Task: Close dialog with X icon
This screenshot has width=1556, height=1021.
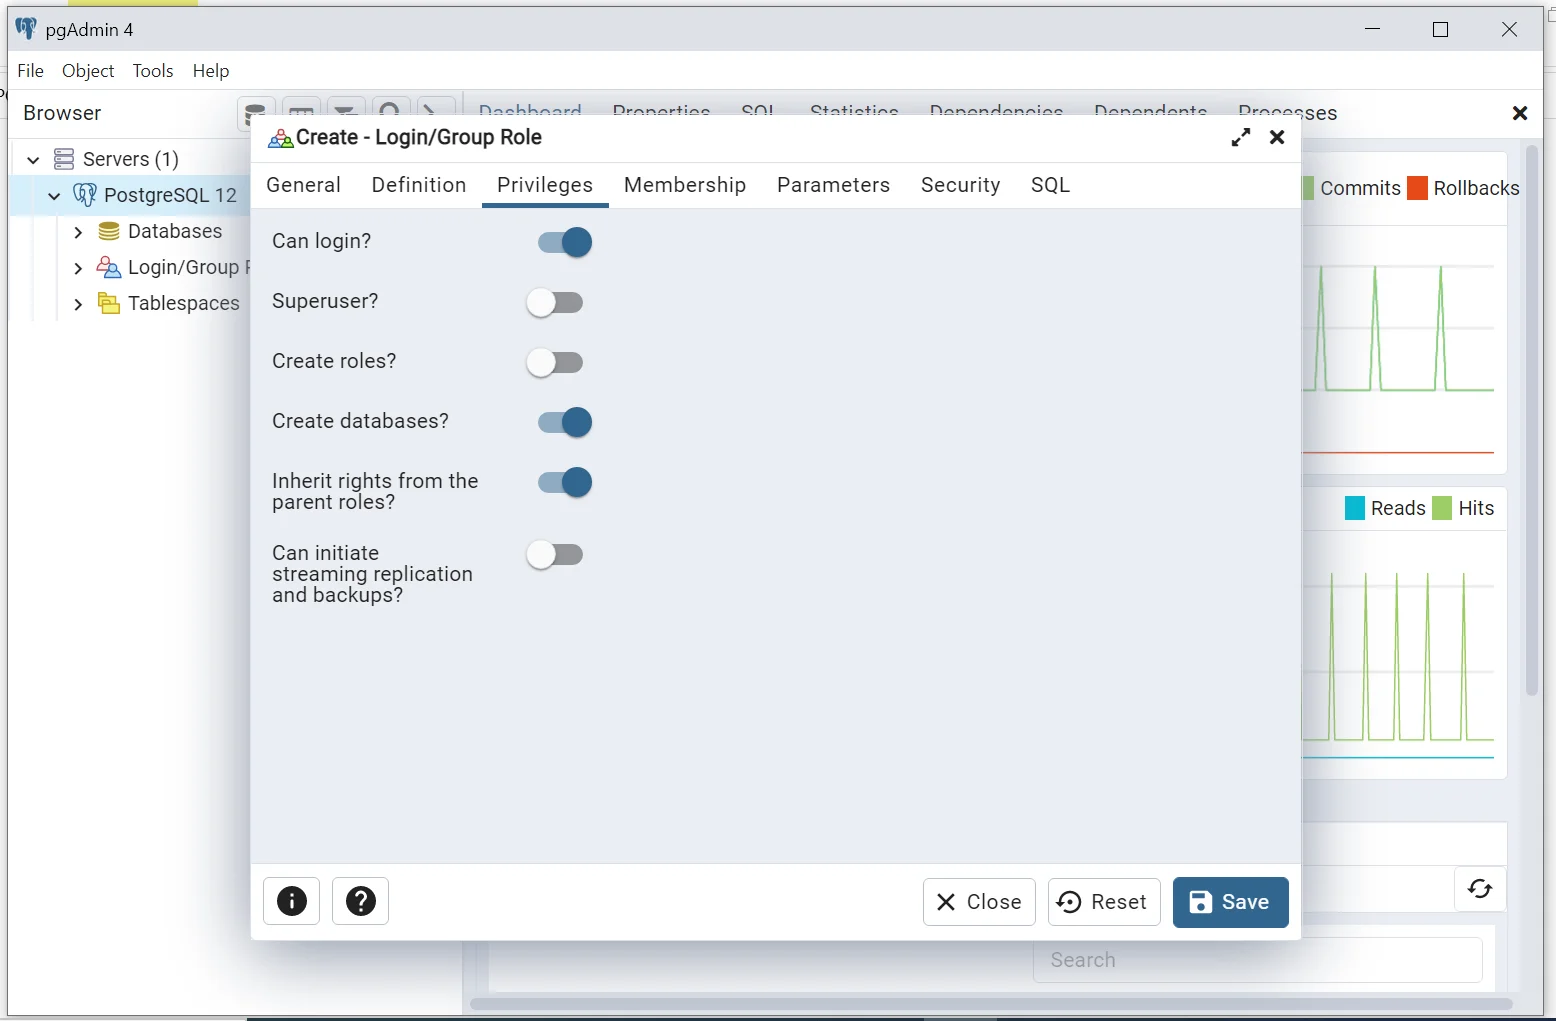Action: [x=1277, y=138]
